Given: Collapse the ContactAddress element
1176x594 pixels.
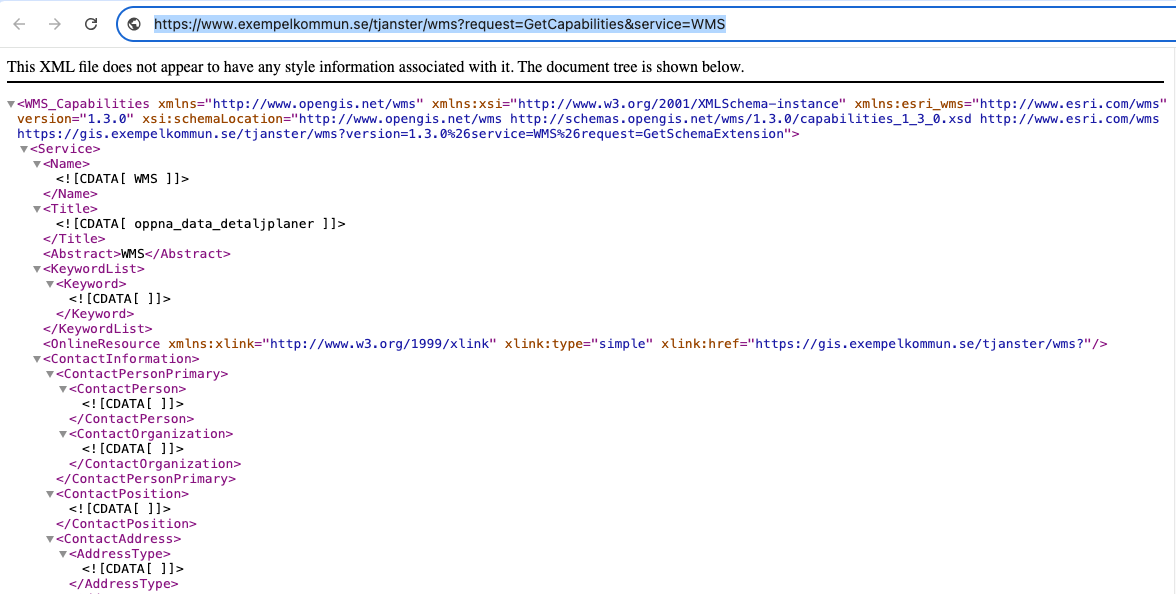Looking at the screenshot, I should [50, 539].
